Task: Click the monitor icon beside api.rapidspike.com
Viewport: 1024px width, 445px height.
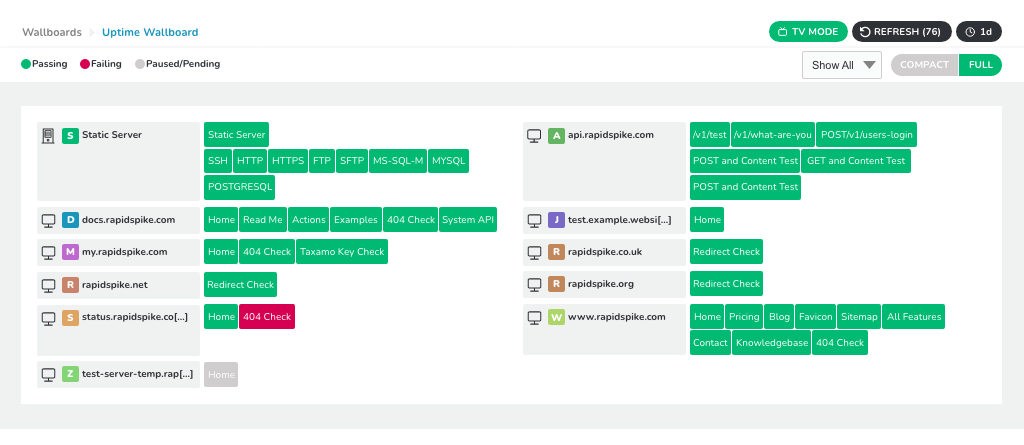Action: tap(534, 135)
